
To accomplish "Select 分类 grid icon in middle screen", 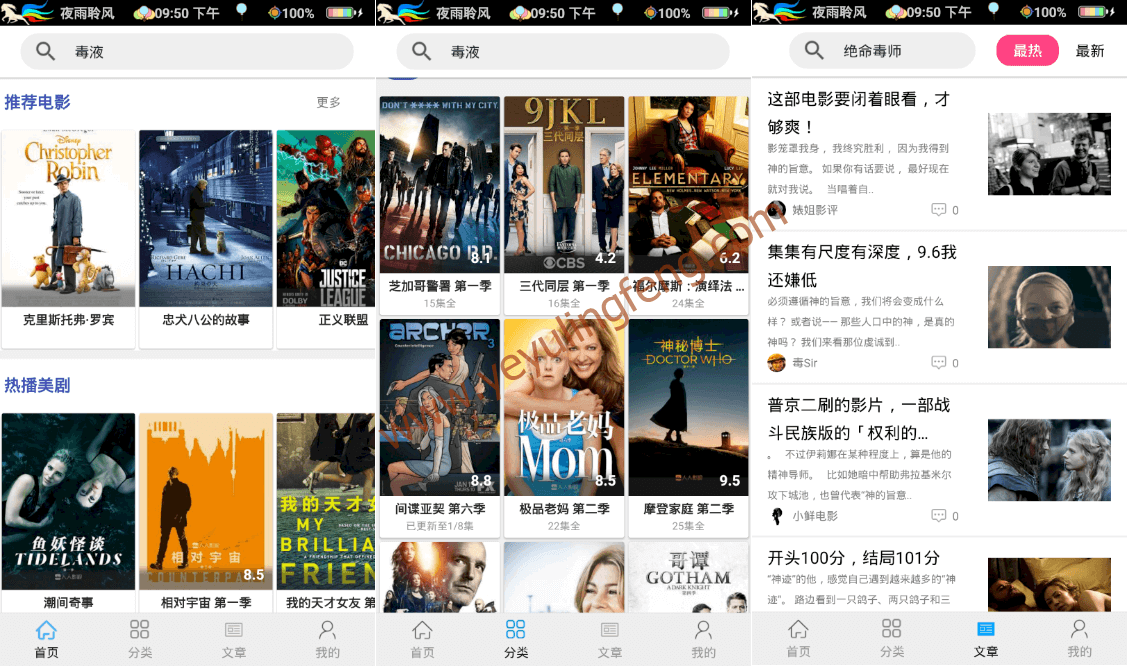I will point(515,629).
